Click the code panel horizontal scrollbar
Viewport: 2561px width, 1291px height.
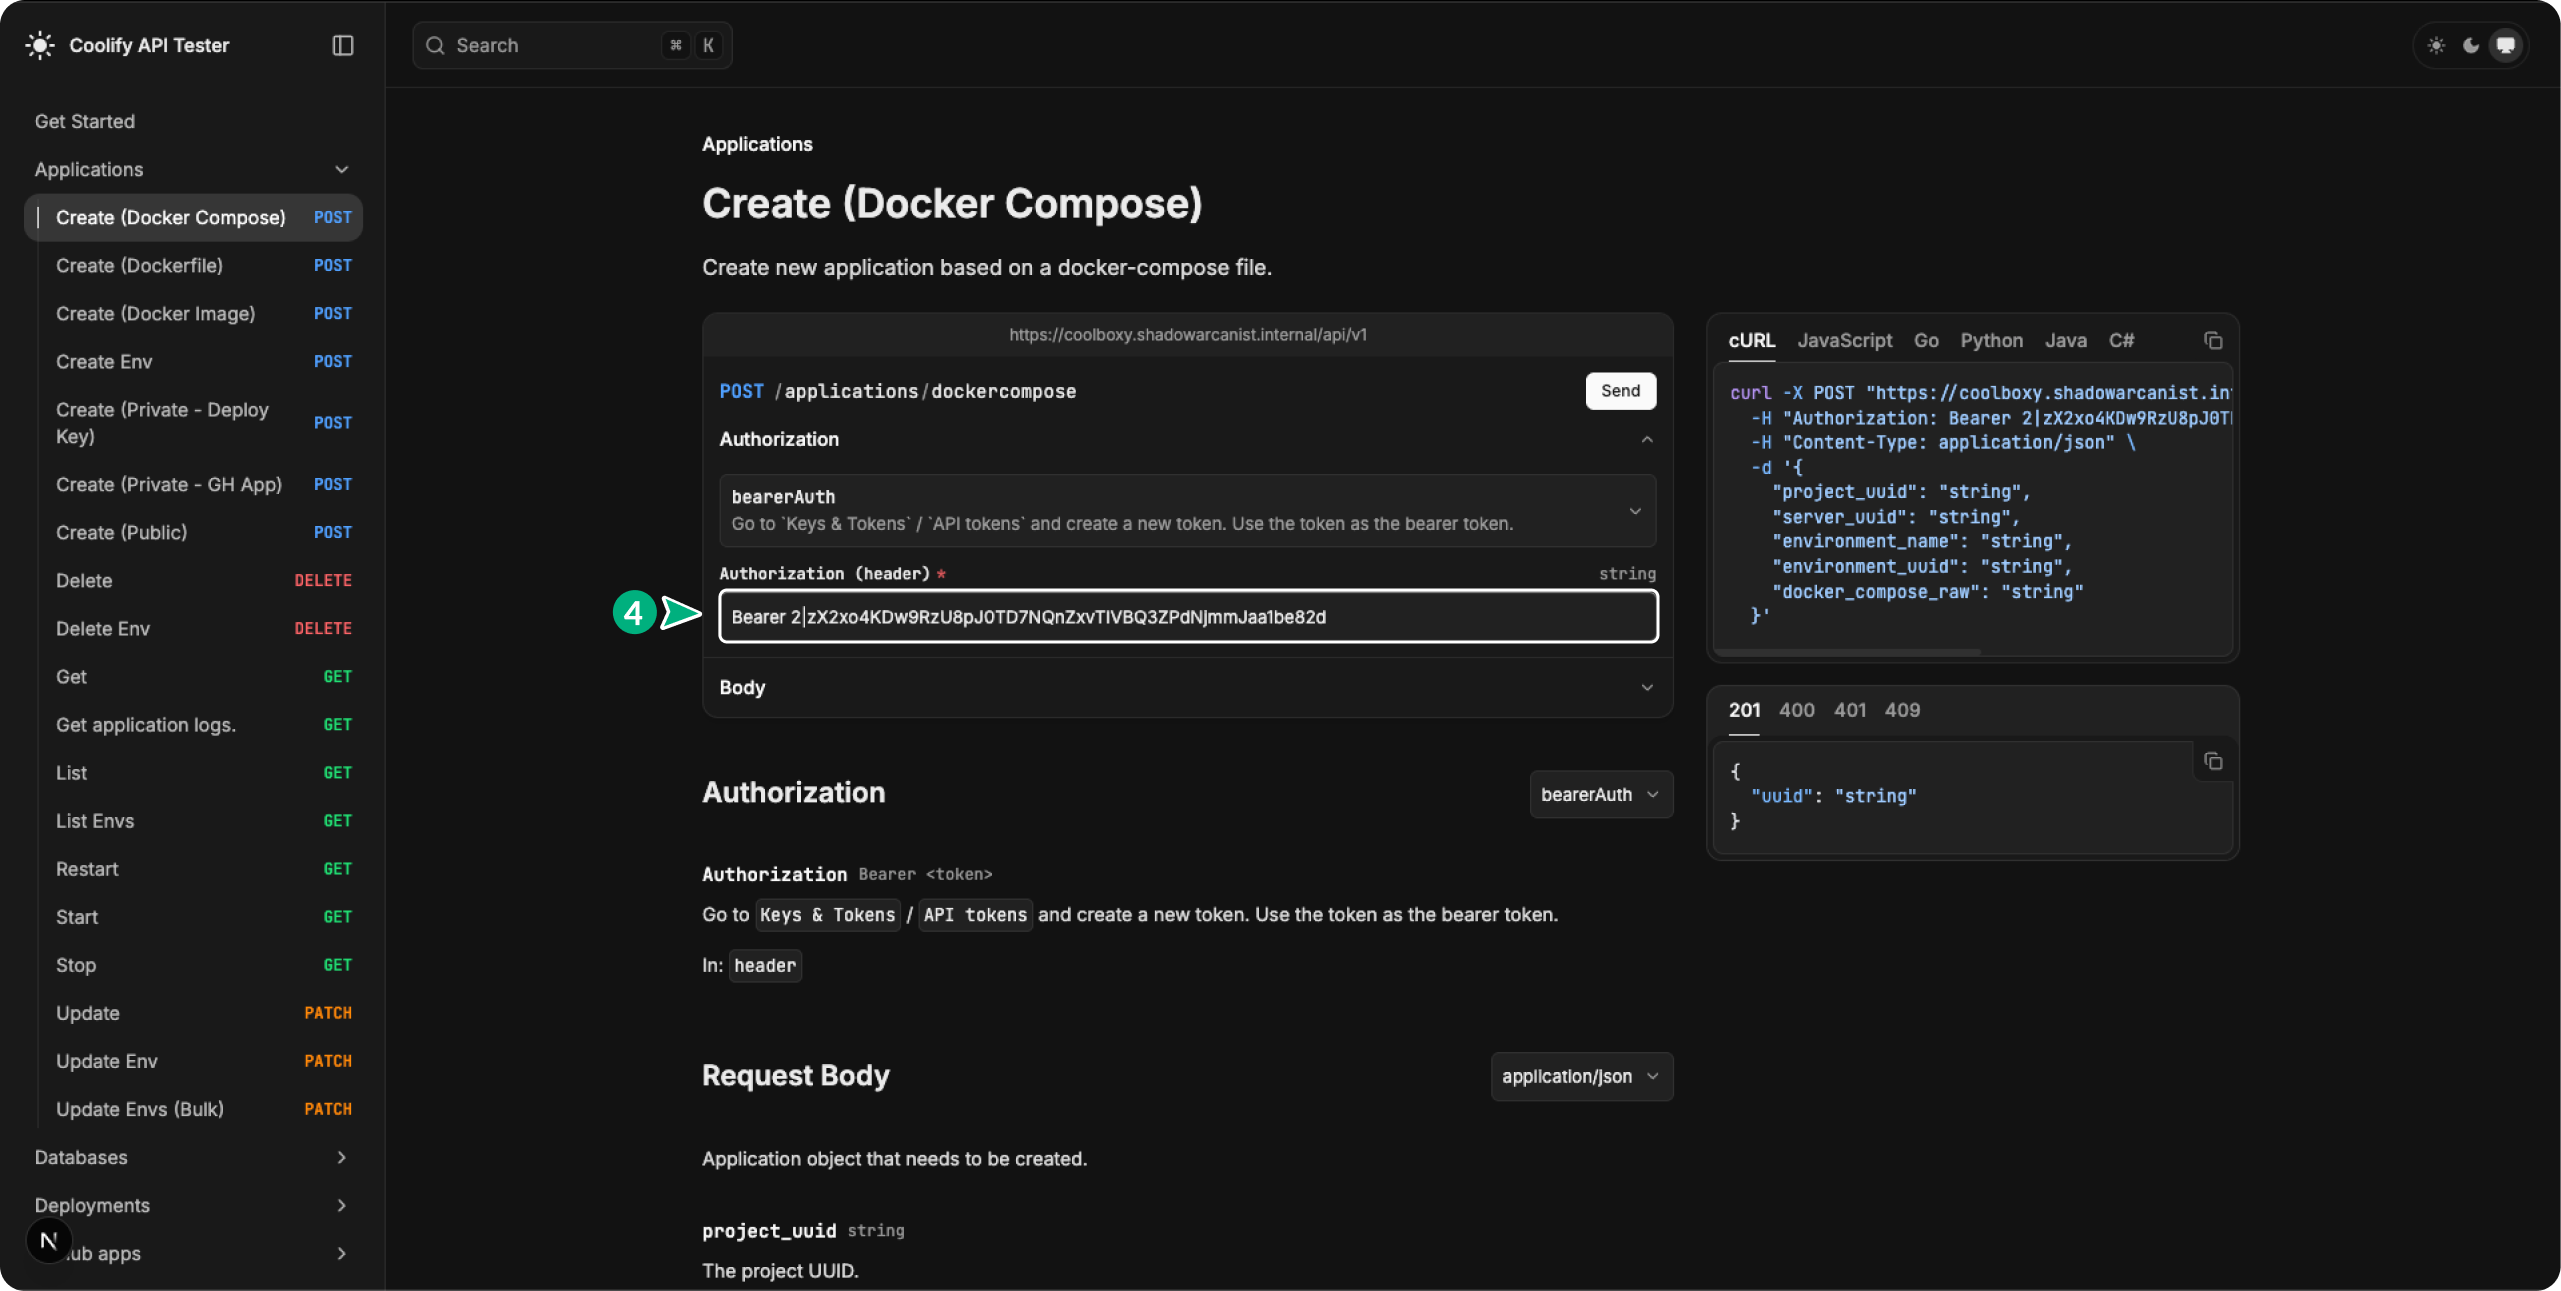(x=1848, y=652)
